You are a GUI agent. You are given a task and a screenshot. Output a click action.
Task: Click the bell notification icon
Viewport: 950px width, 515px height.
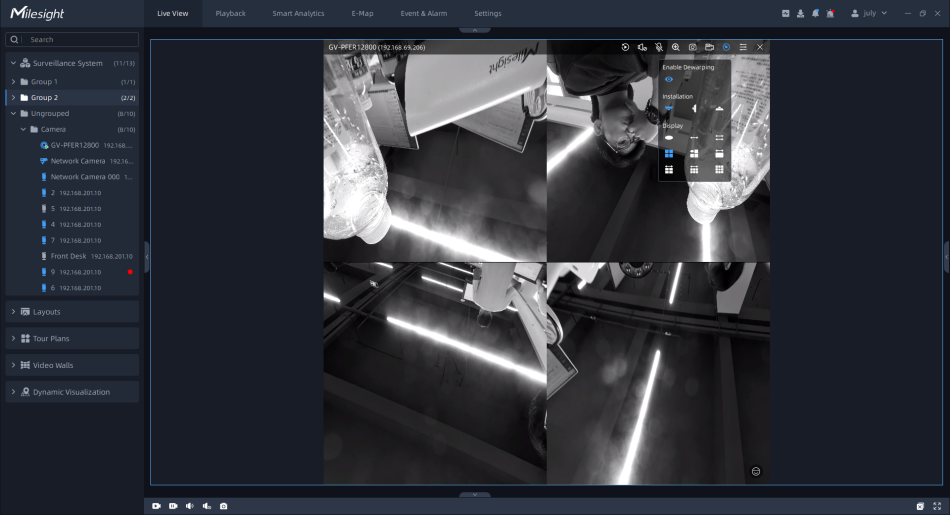(815, 13)
